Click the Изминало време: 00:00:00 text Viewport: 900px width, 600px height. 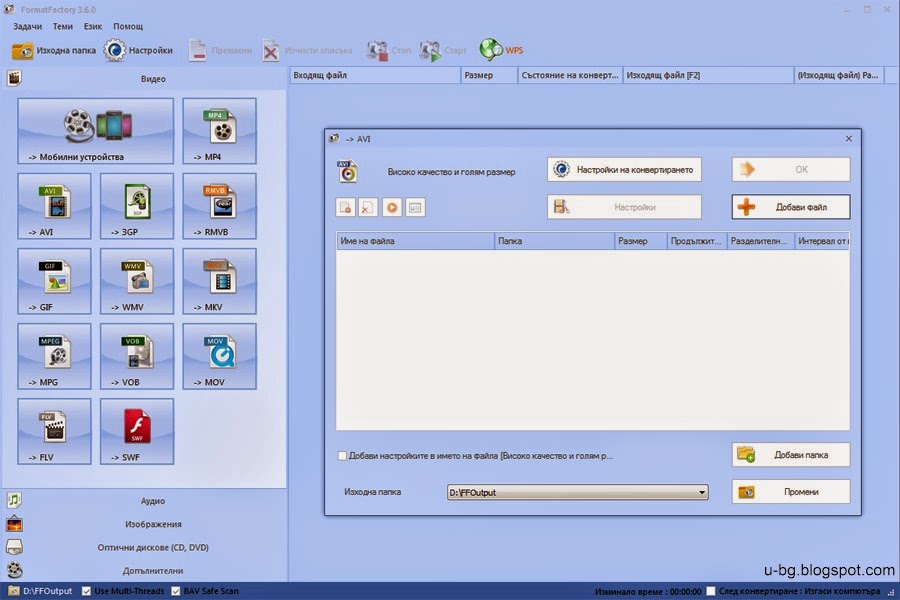click(648, 591)
